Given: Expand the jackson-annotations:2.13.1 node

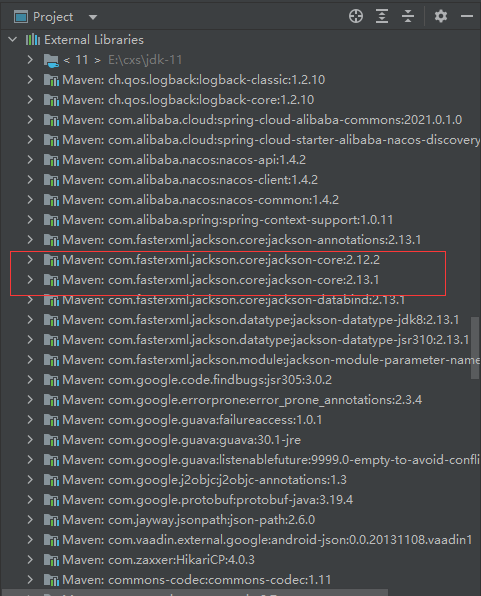Looking at the screenshot, I should (30, 240).
